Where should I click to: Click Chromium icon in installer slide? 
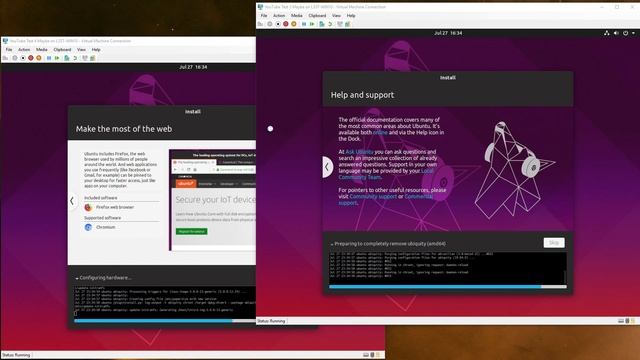point(88,227)
